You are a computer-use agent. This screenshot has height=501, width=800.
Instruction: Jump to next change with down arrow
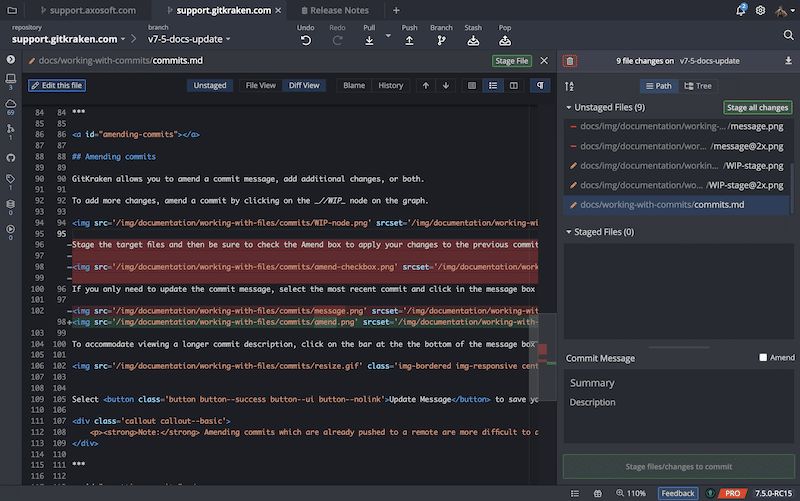click(x=446, y=86)
